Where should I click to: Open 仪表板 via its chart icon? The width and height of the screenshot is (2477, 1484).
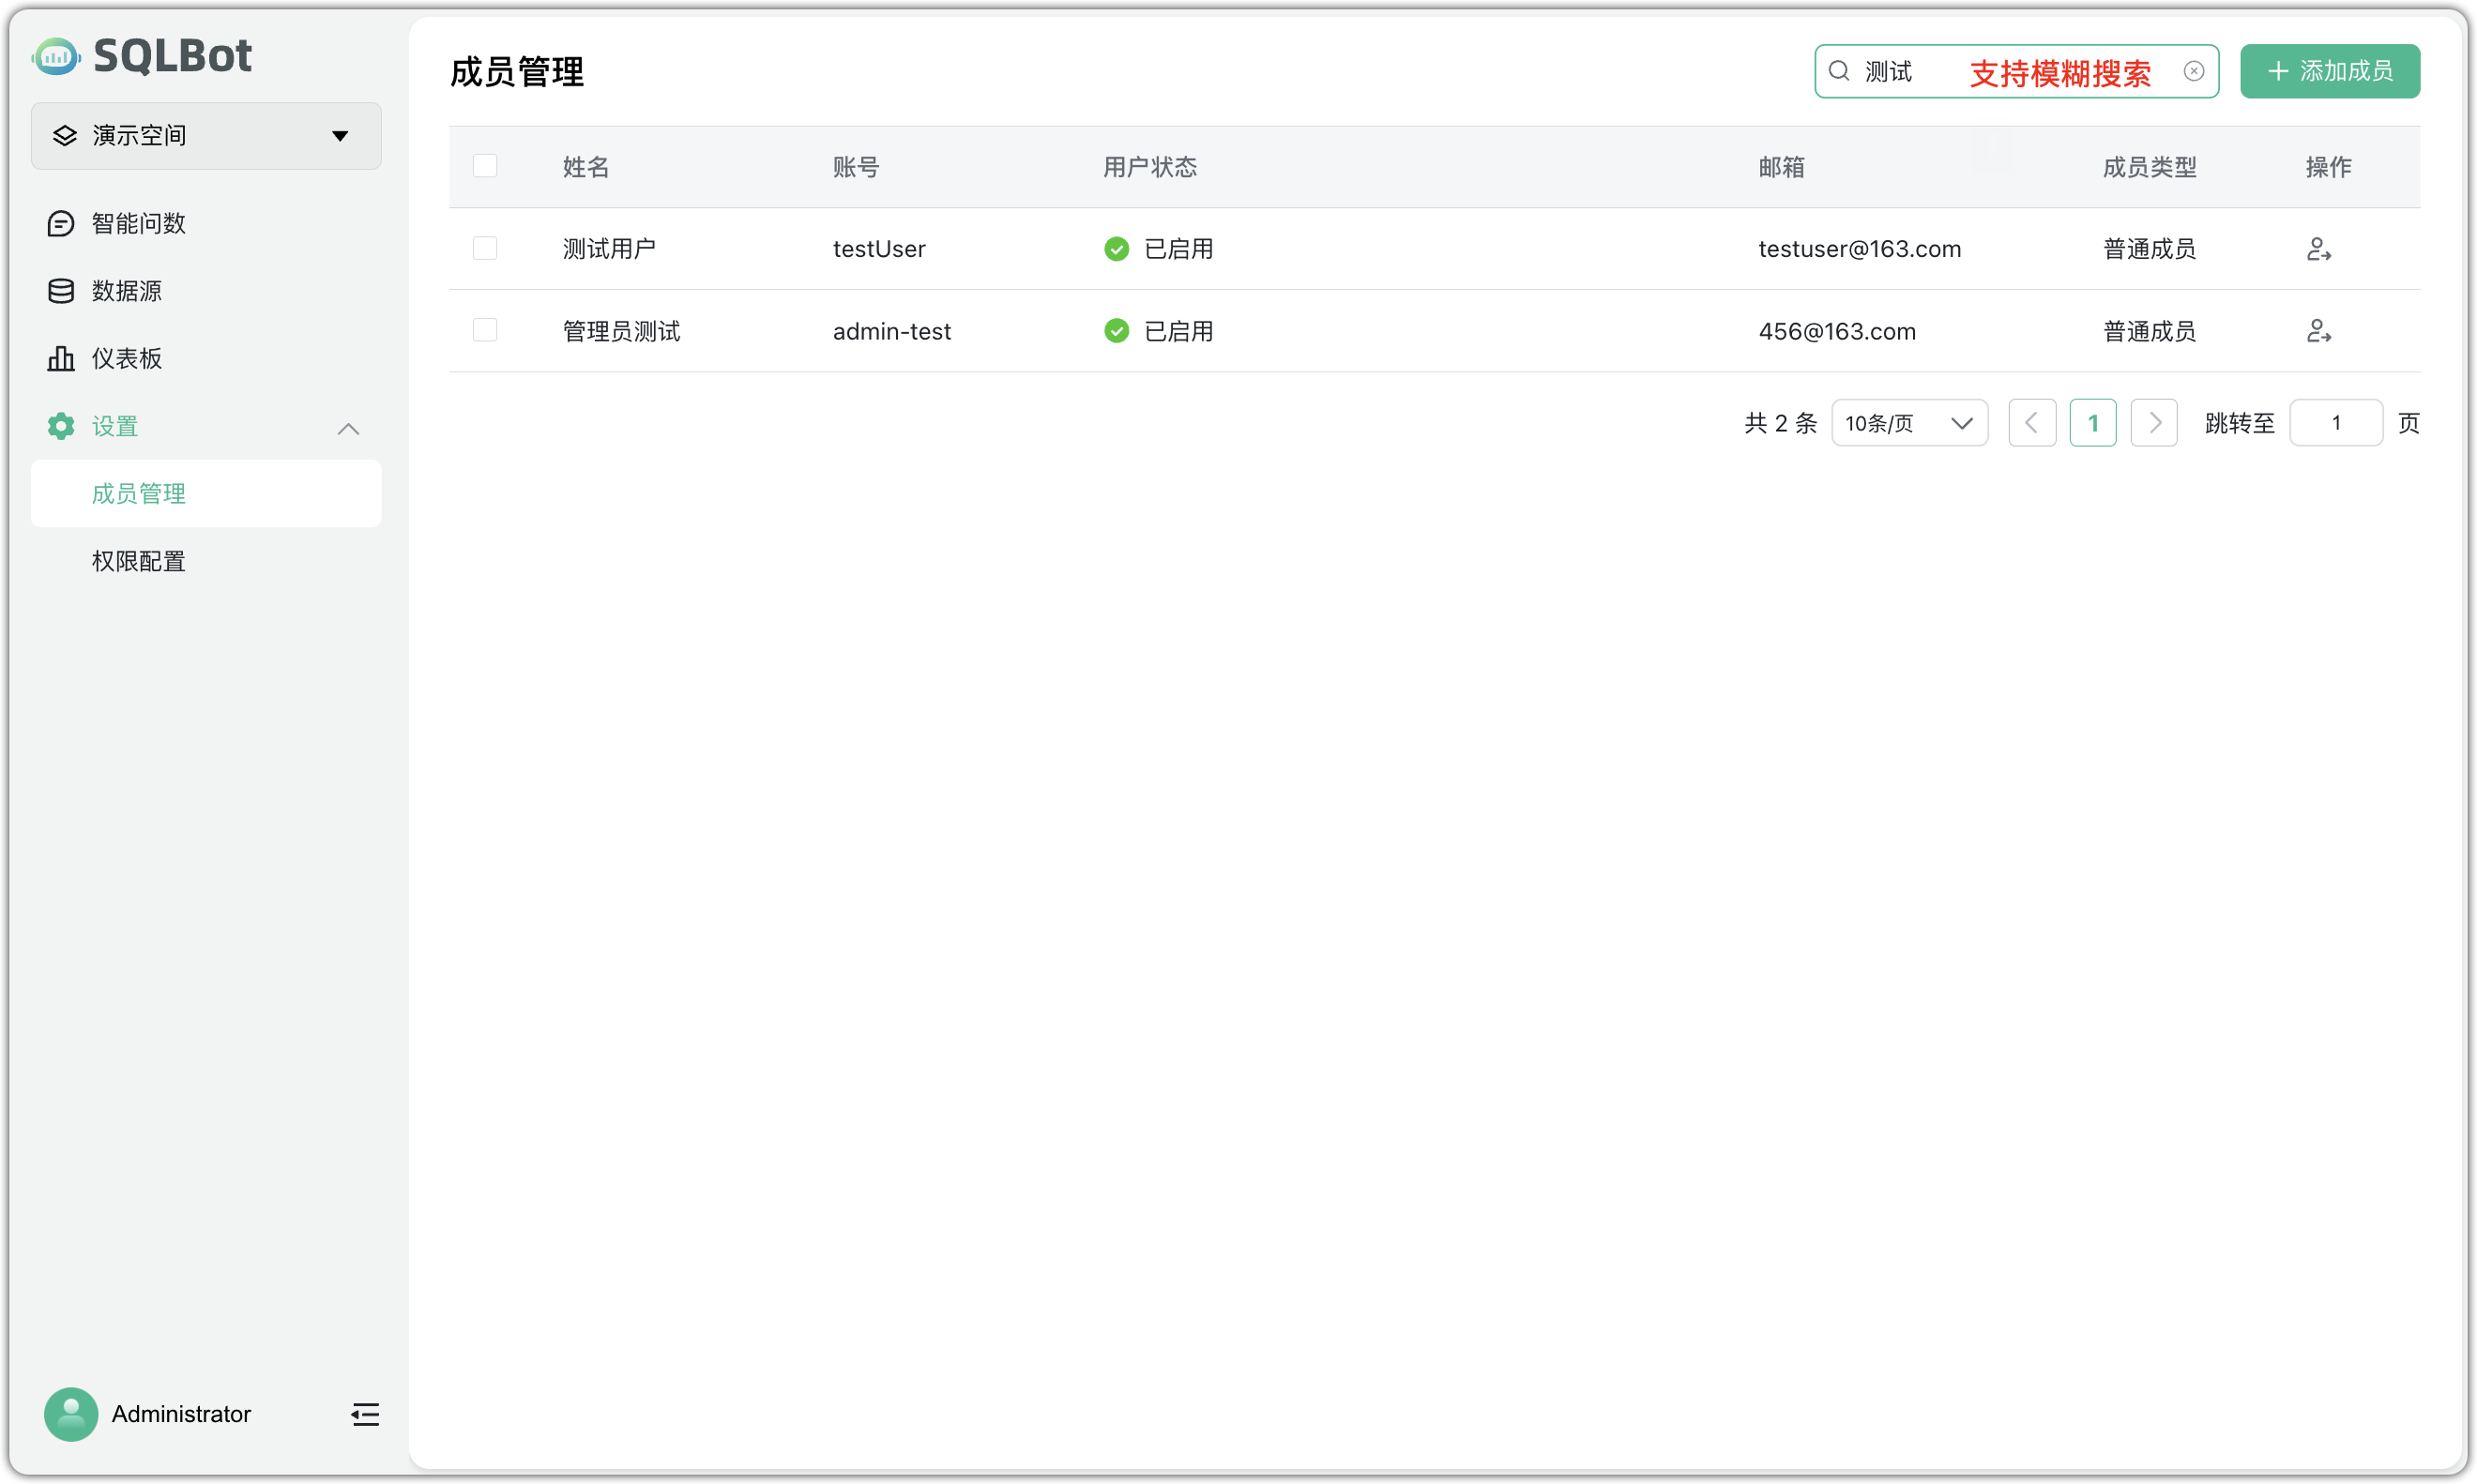pyautogui.click(x=60, y=358)
